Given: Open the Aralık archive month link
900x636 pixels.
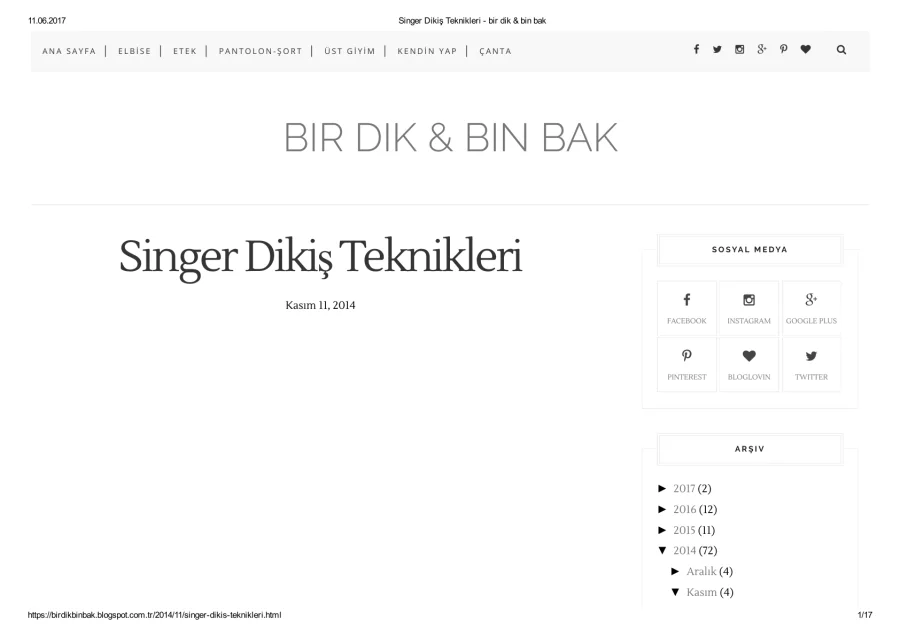Looking at the screenshot, I should (x=701, y=571).
